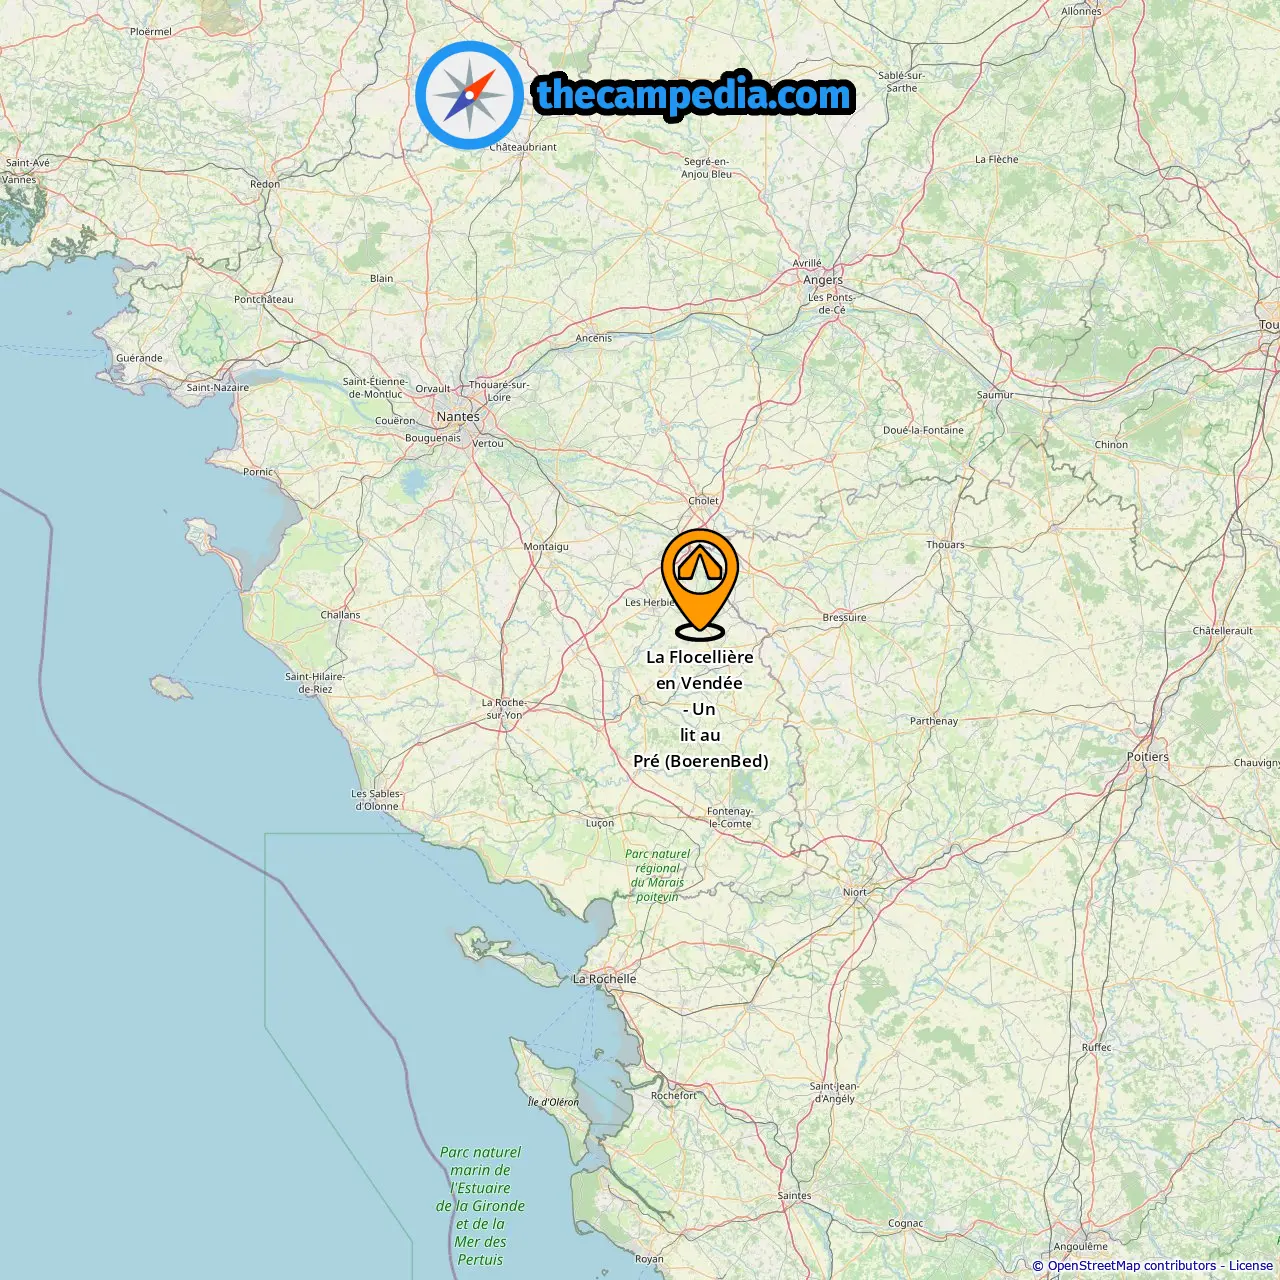
Task: Click the Poitiers city label
Action: click(1148, 757)
